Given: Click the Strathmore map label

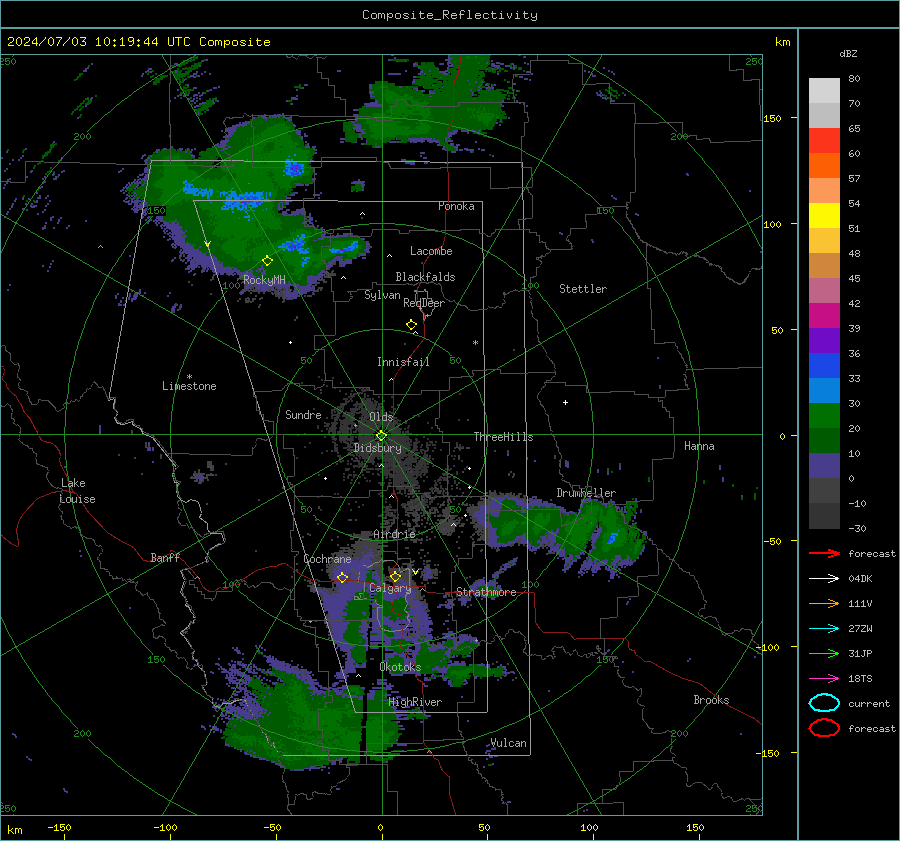Looking at the screenshot, I should tap(486, 592).
